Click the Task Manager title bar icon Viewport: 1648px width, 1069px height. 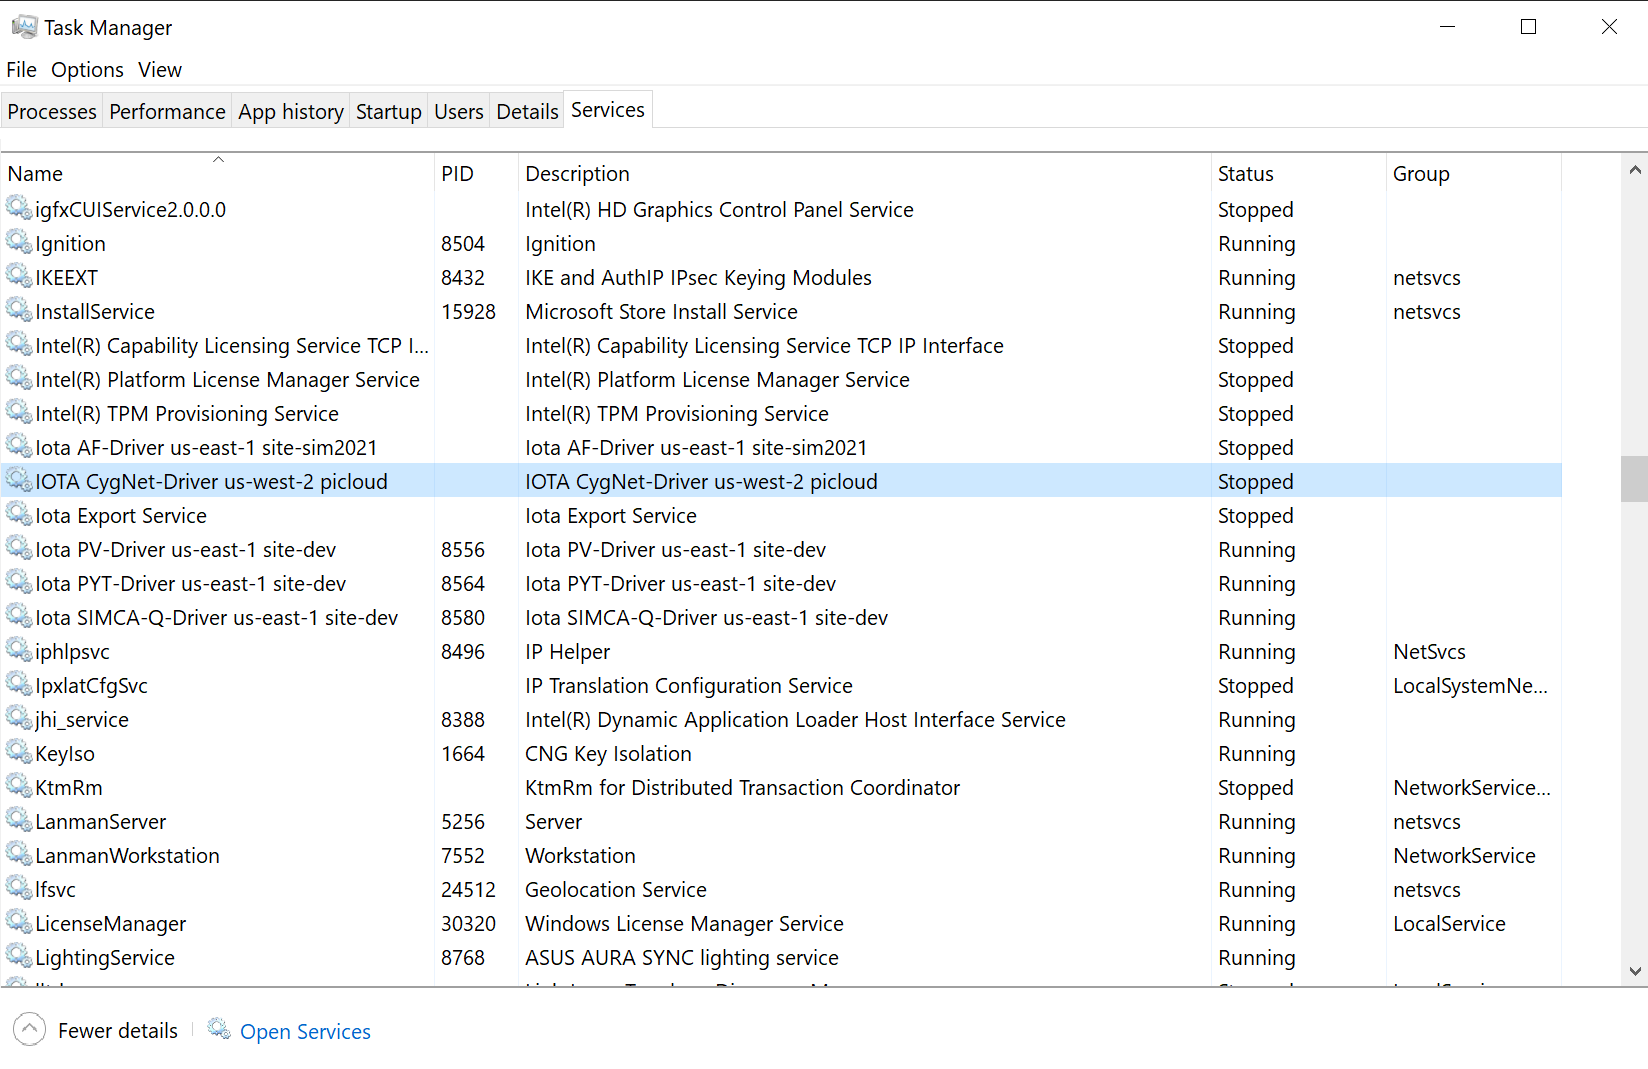24,27
